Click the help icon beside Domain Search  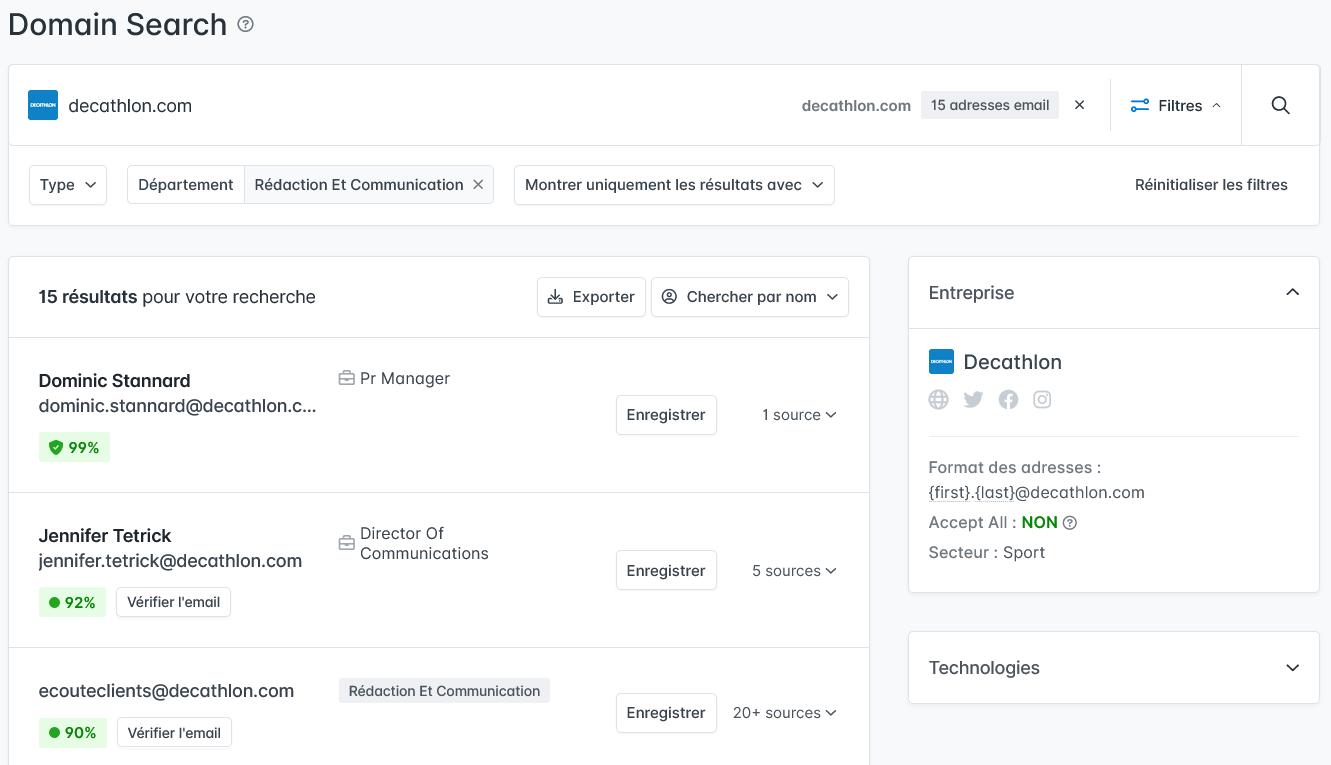point(245,24)
